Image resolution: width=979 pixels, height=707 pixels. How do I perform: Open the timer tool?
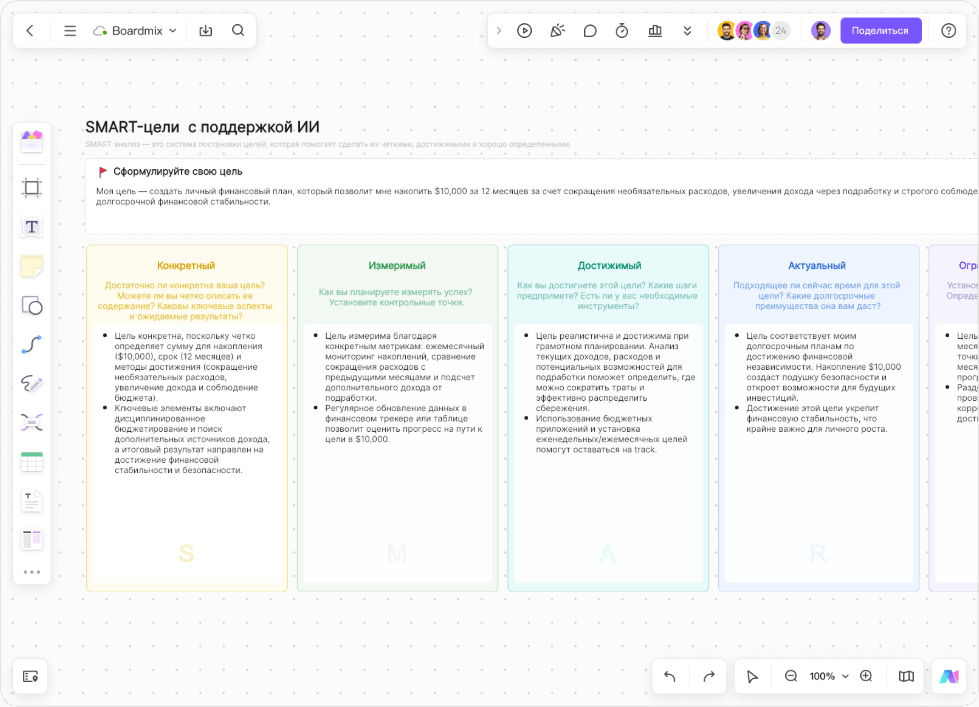(x=622, y=31)
